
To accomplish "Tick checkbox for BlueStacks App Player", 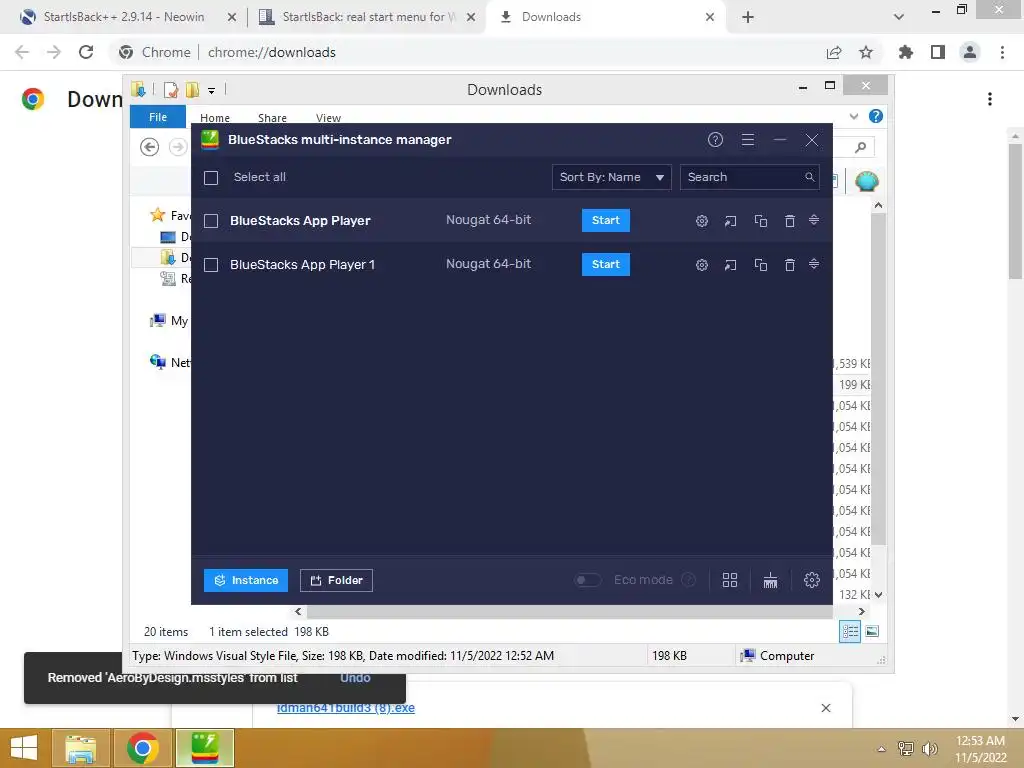I will point(211,221).
